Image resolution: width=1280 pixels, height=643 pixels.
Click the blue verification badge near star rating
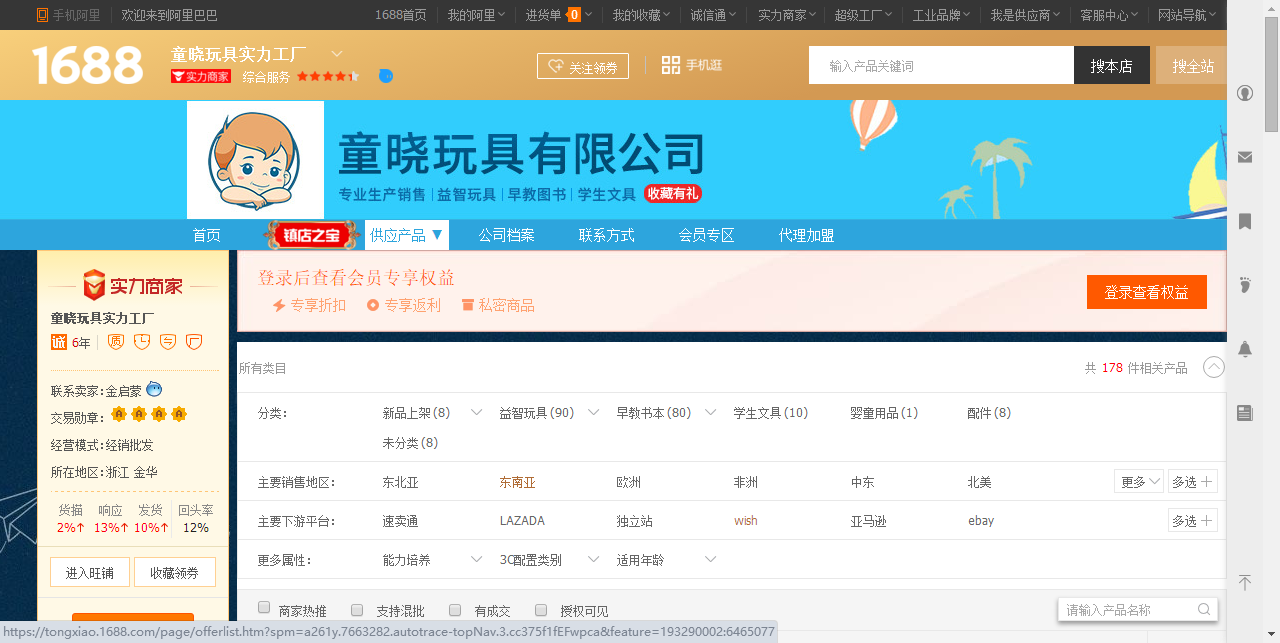(386, 76)
